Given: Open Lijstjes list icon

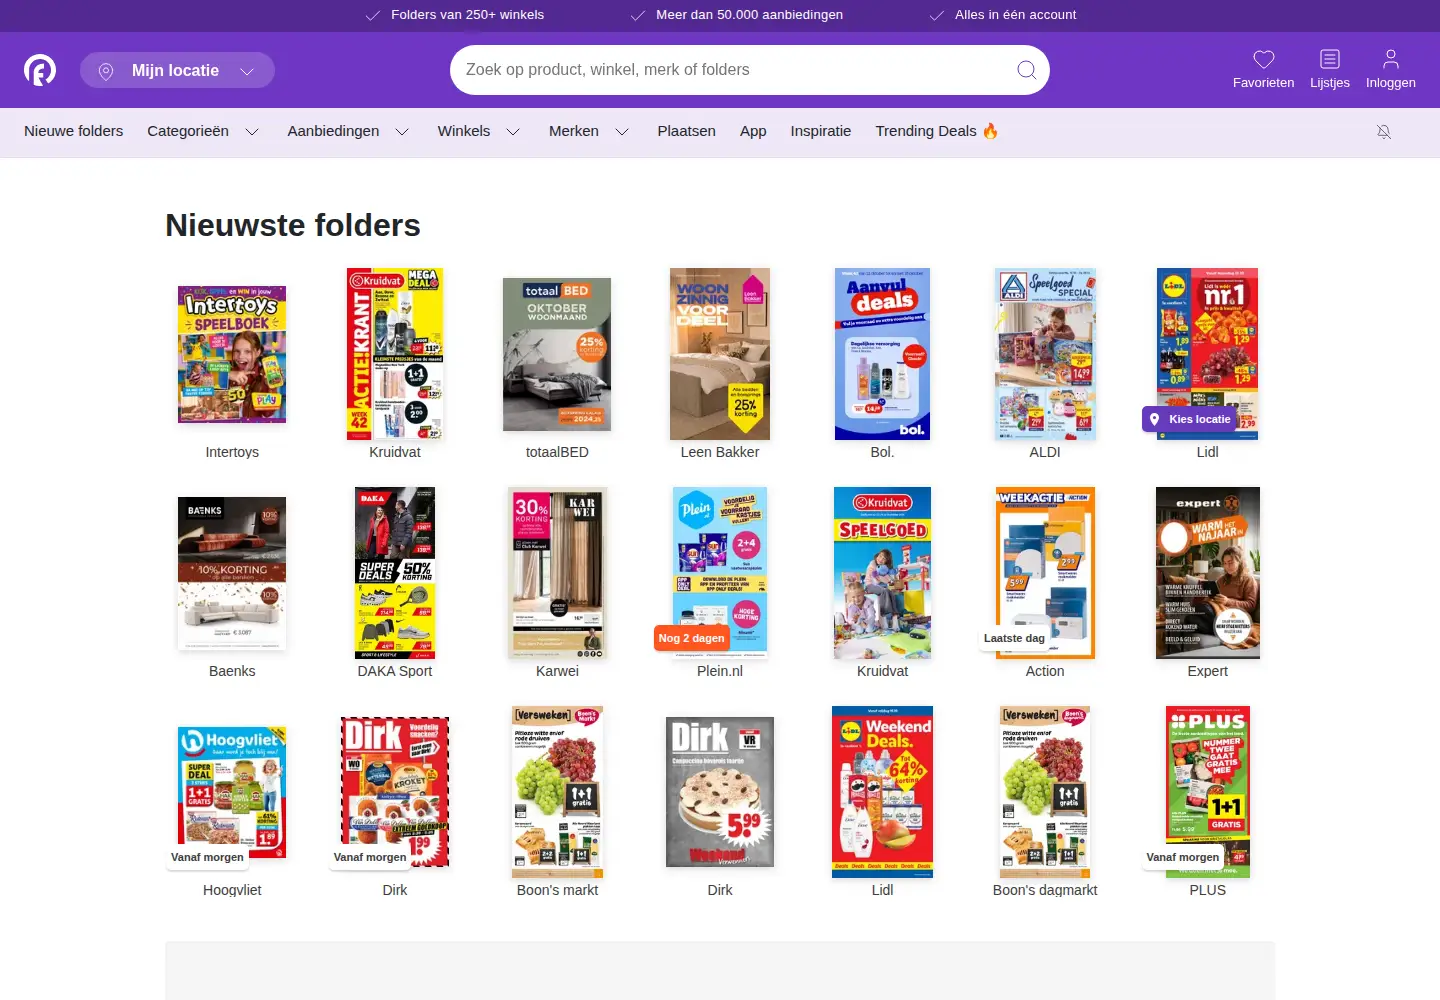Looking at the screenshot, I should [1330, 59].
